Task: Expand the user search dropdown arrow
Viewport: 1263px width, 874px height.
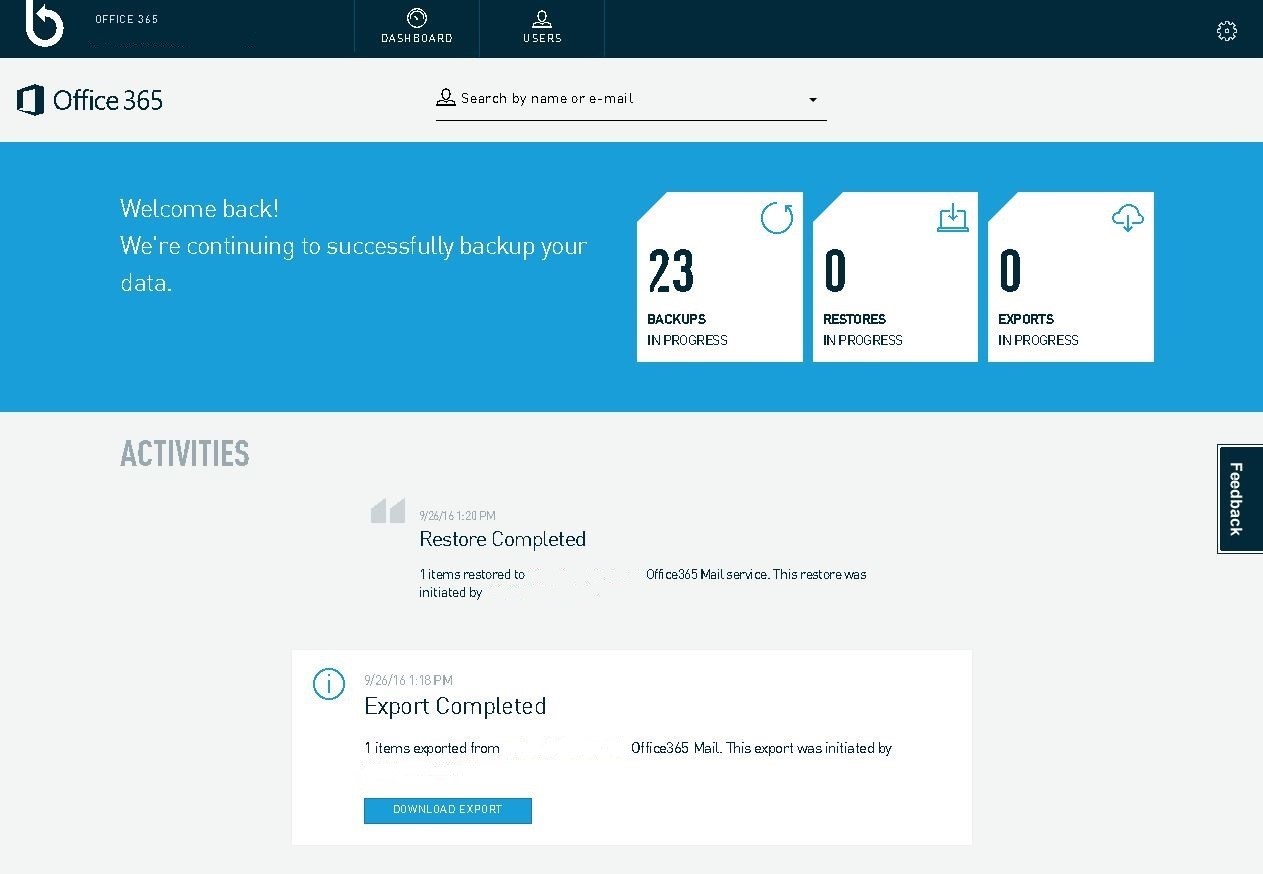Action: [x=813, y=100]
